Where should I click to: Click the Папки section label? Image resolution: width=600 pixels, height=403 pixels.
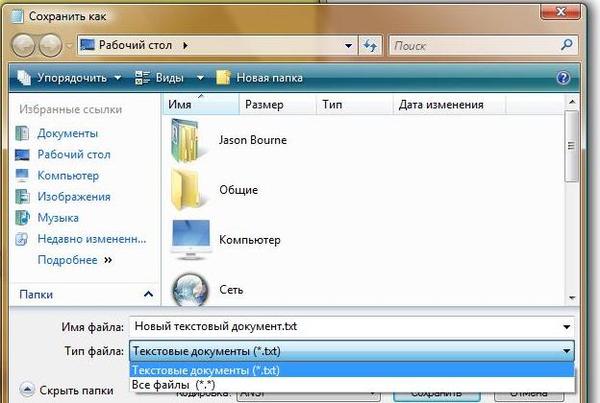click(x=36, y=294)
